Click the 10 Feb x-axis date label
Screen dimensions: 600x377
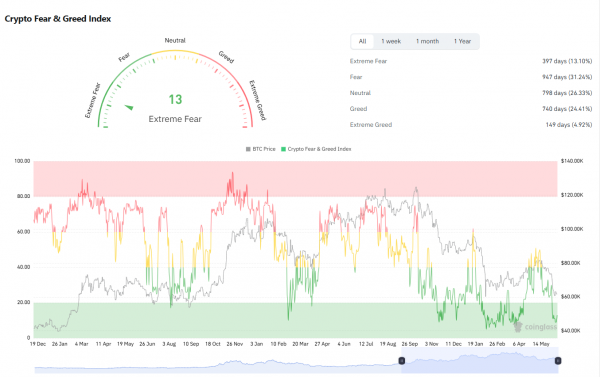click(278, 344)
